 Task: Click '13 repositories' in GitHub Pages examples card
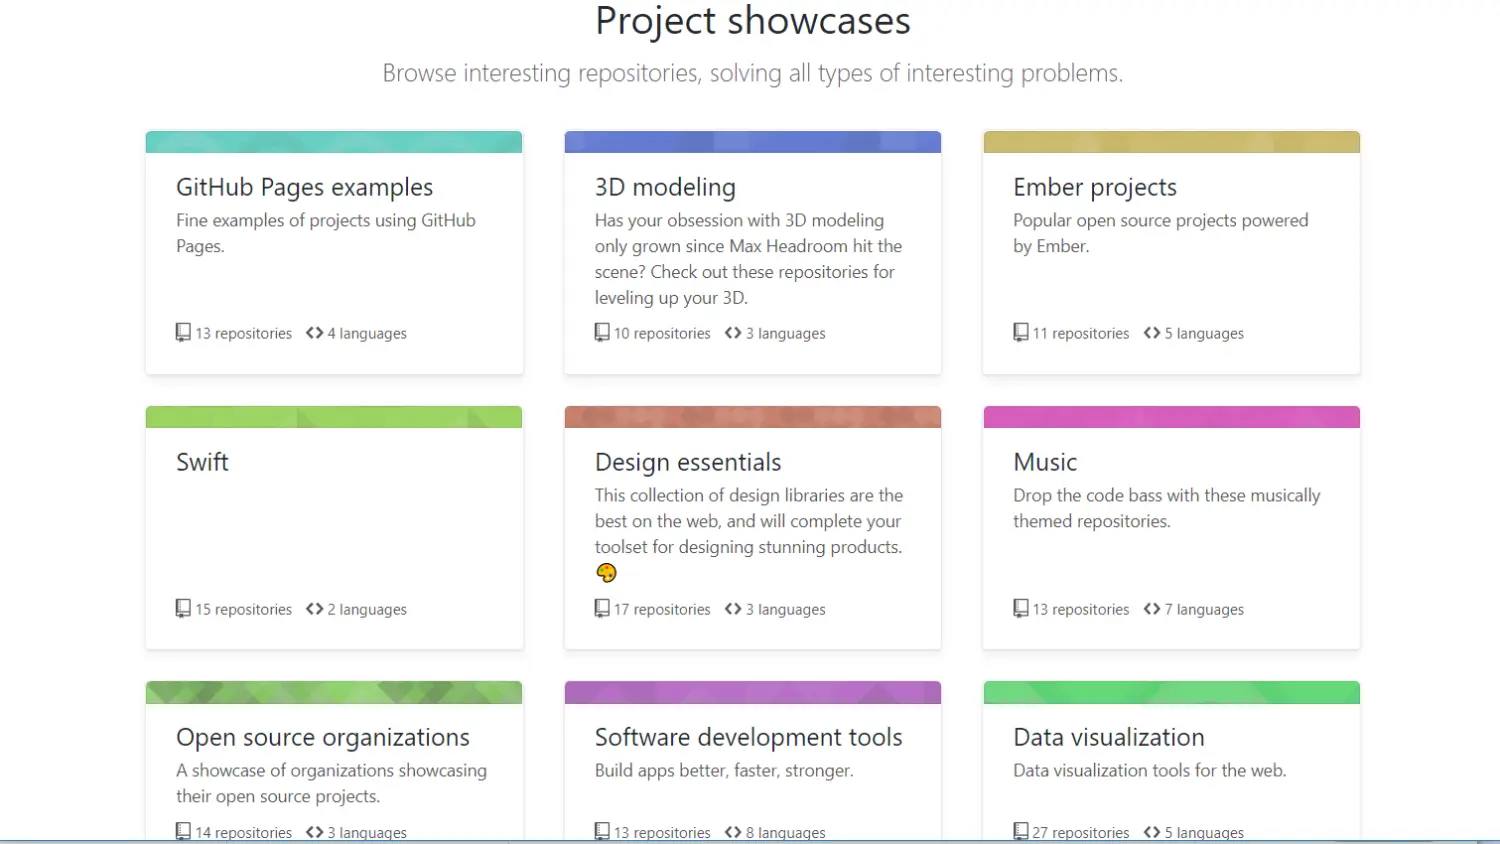click(x=244, y=333)
